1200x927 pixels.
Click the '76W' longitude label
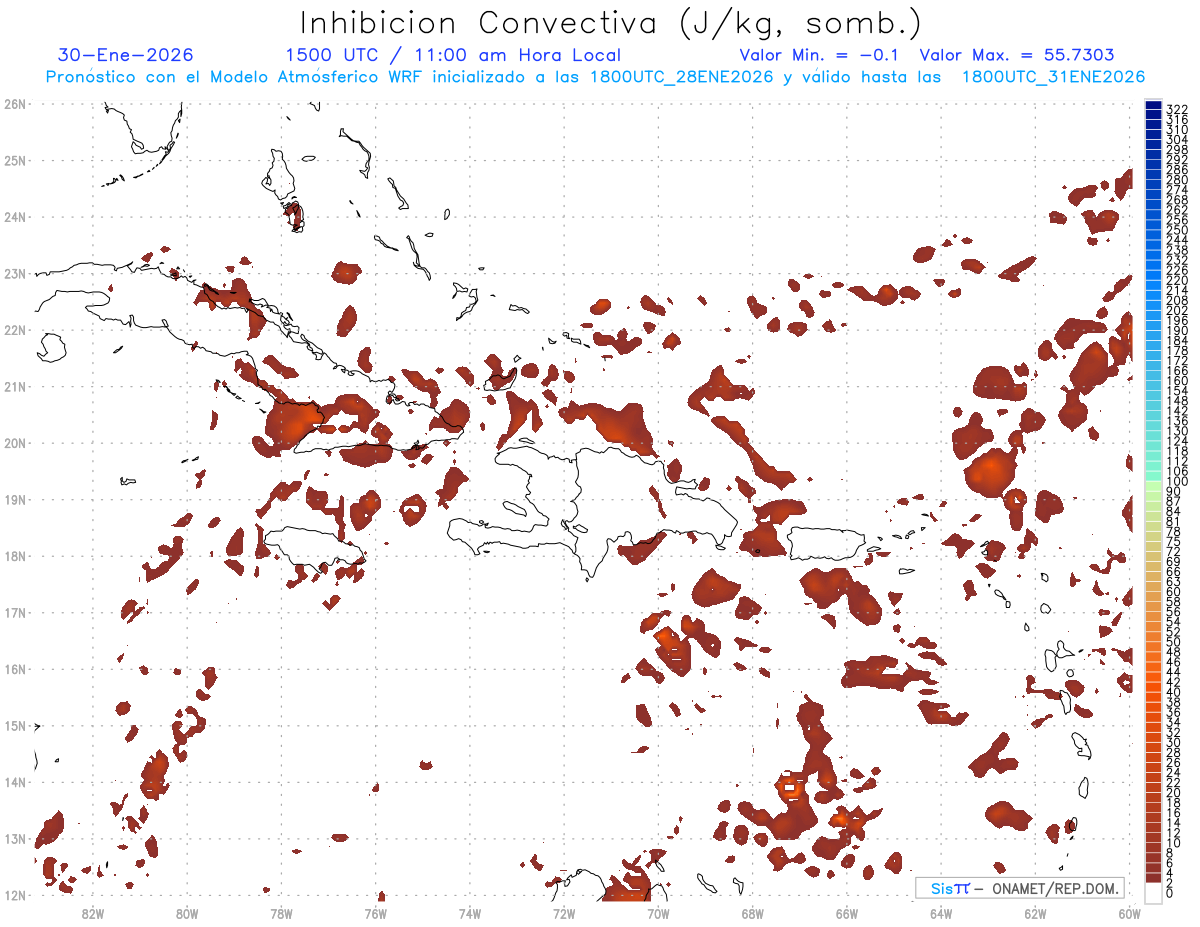tap(376, 913)
